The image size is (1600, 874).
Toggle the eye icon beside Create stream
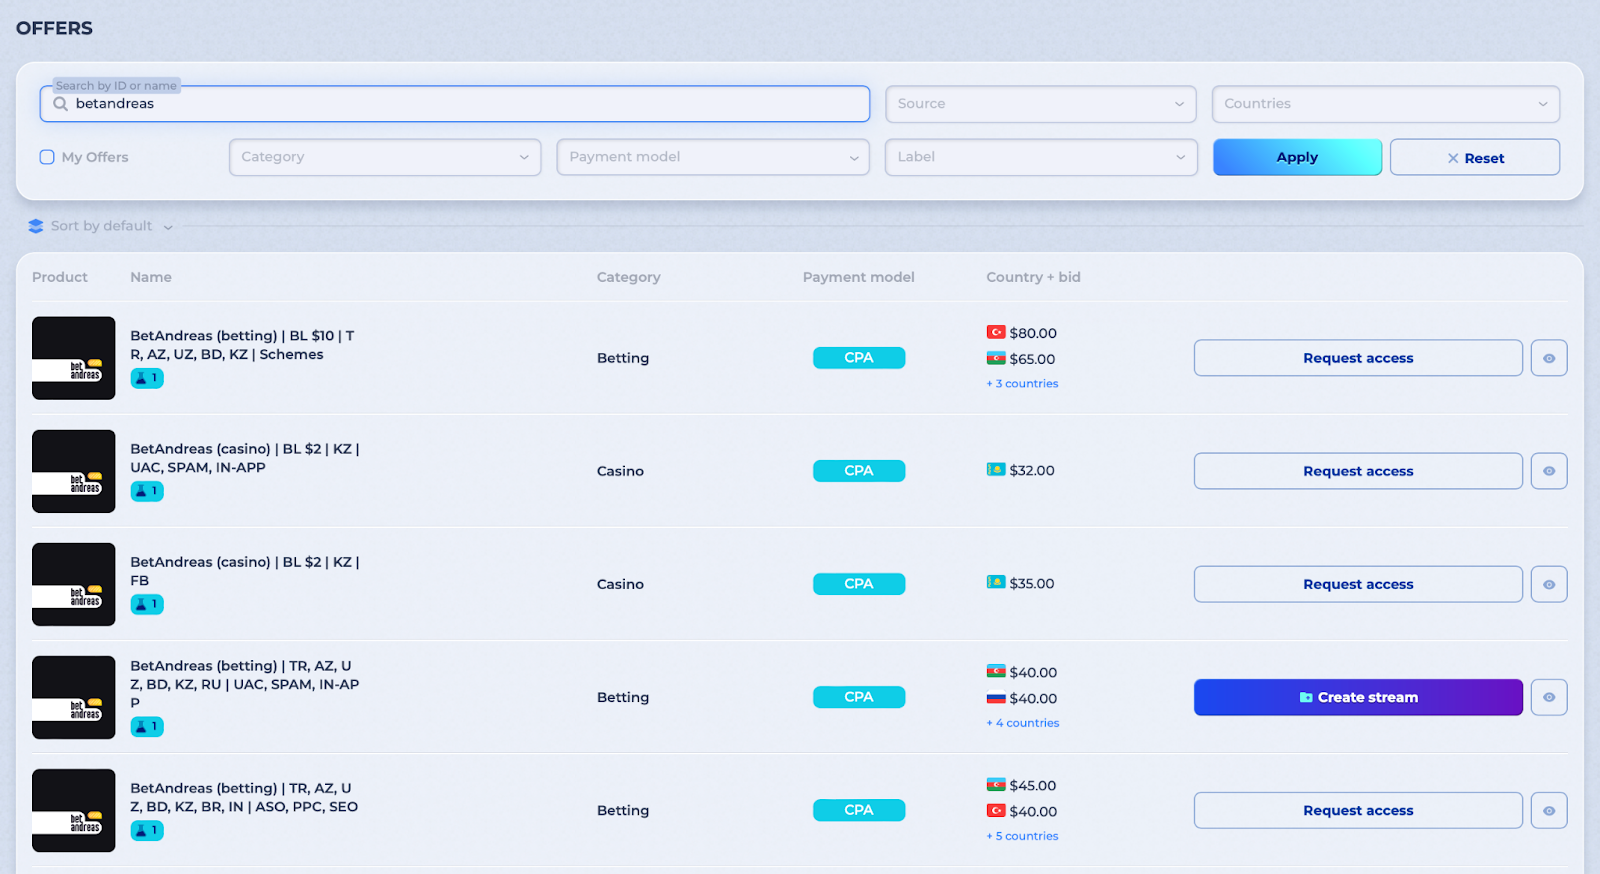(x=1549, y=697)
